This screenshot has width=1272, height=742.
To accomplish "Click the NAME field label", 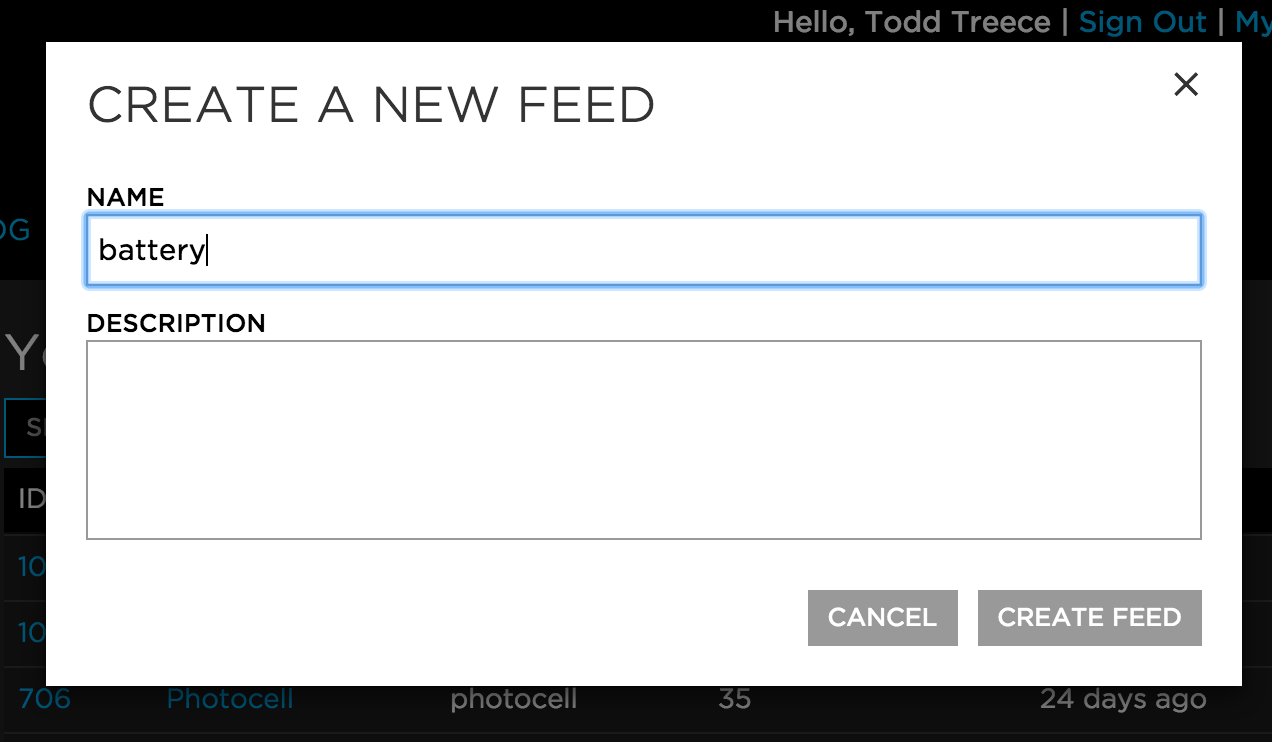I will coord(125,197).
